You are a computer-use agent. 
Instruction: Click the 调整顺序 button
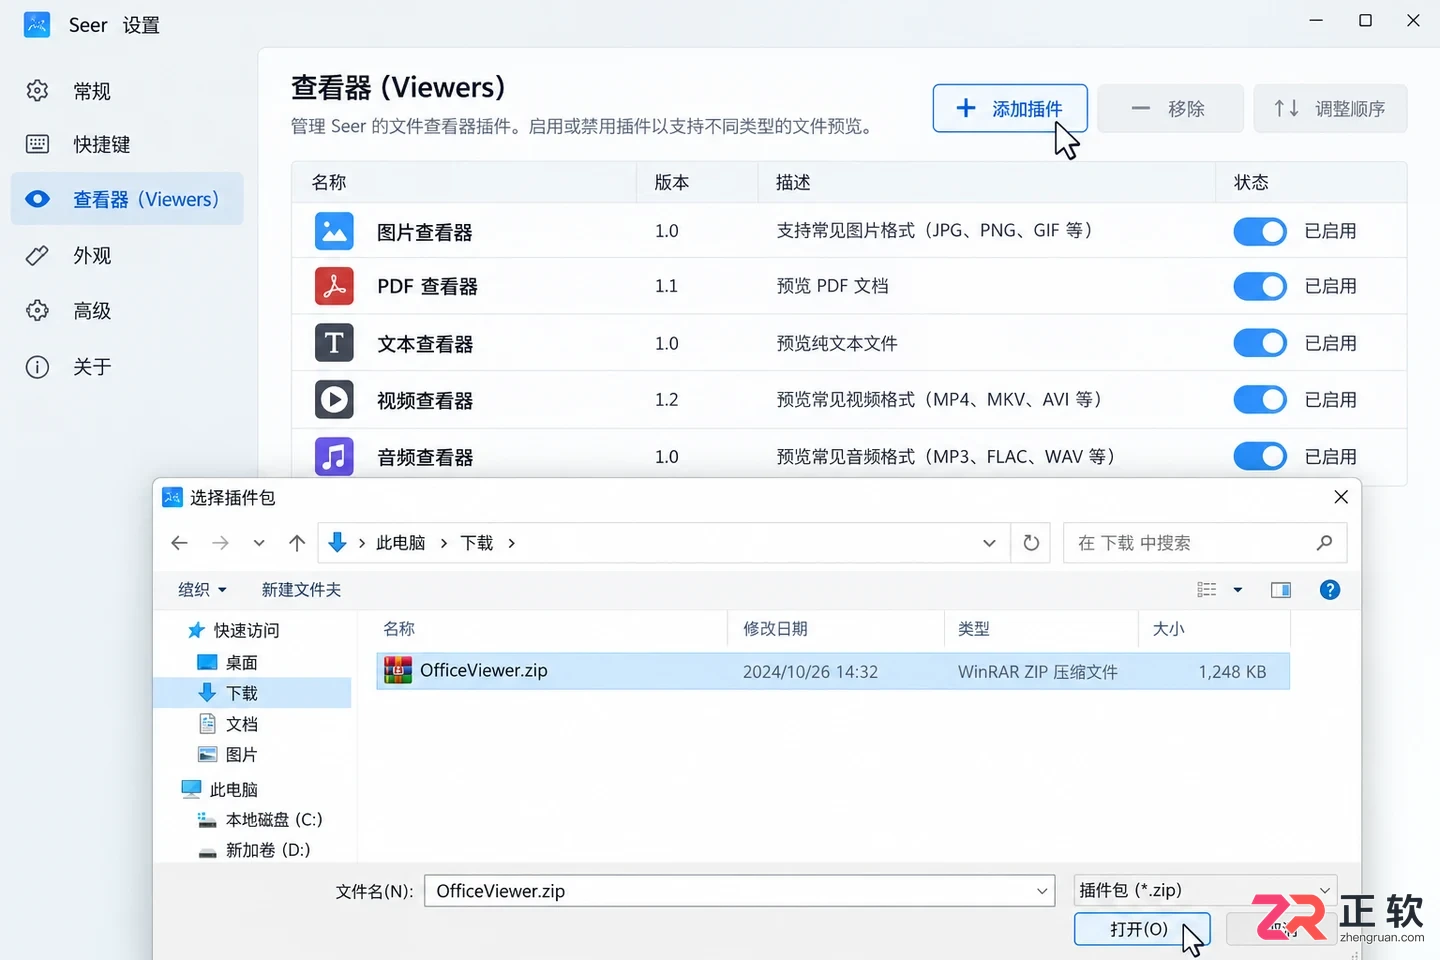1330,108
